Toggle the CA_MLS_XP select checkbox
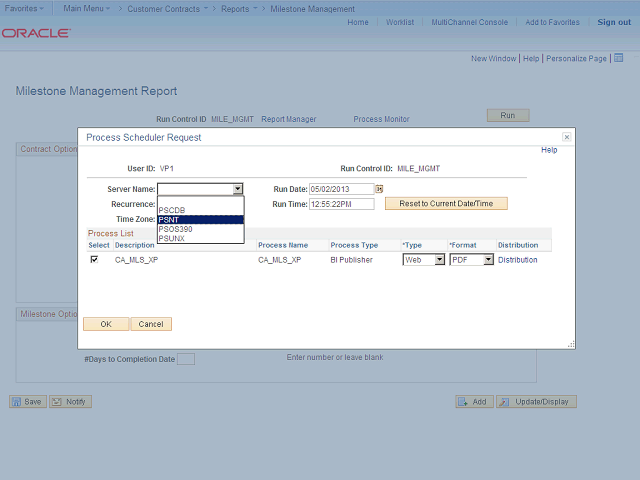 [x=95, y=260]
